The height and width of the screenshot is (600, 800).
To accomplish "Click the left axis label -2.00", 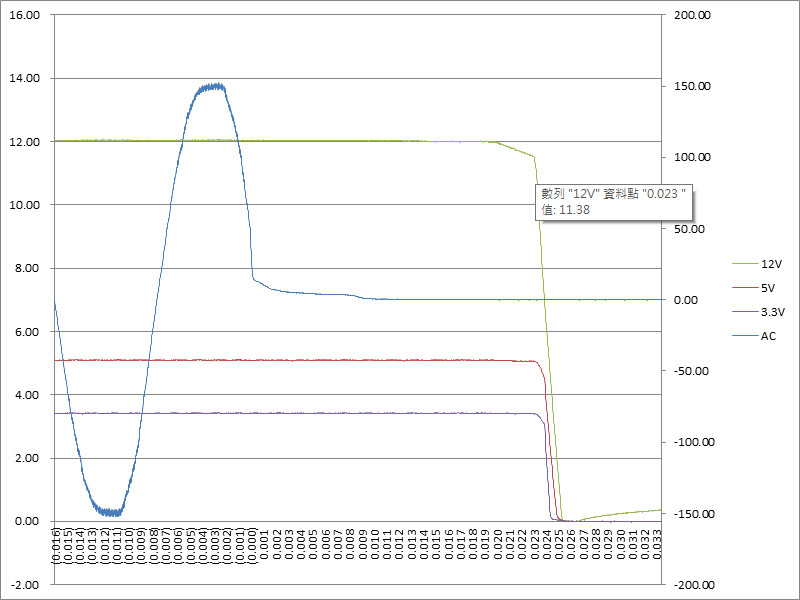I will pyautogui.click(x=26, y=585).
